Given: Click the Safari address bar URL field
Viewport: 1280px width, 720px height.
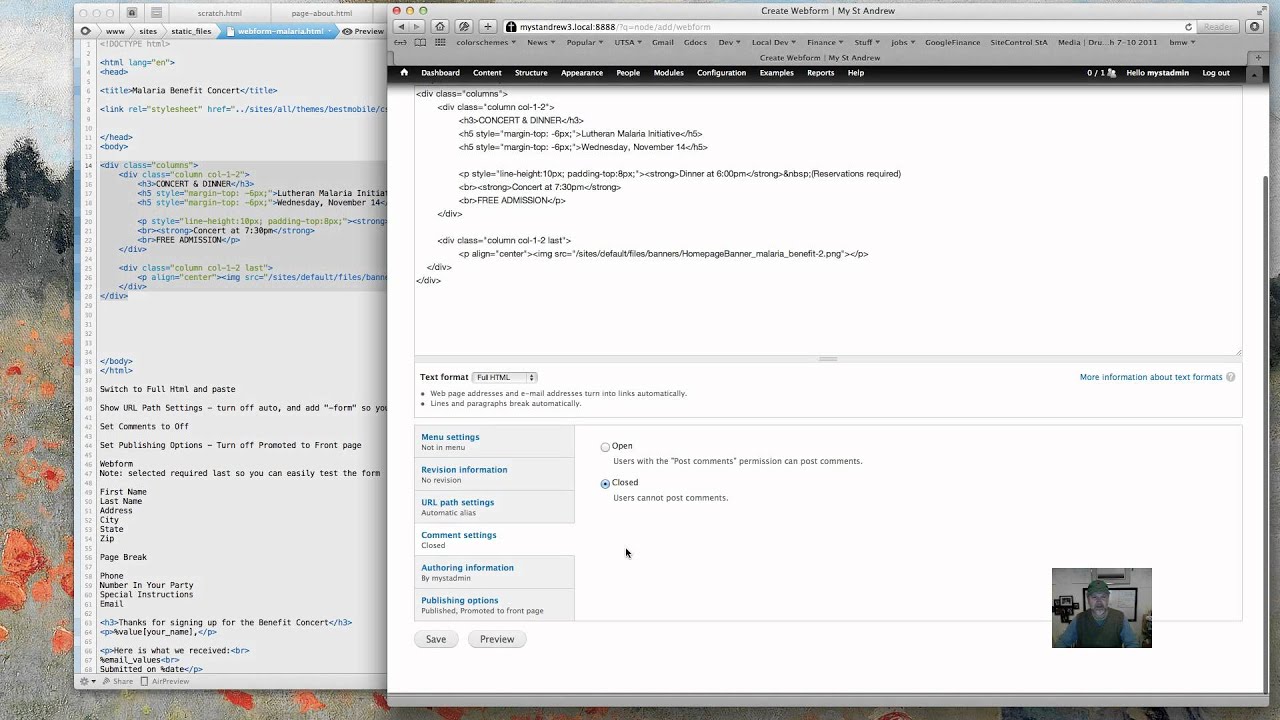Looking at the screenshot, I should (849, 27).
